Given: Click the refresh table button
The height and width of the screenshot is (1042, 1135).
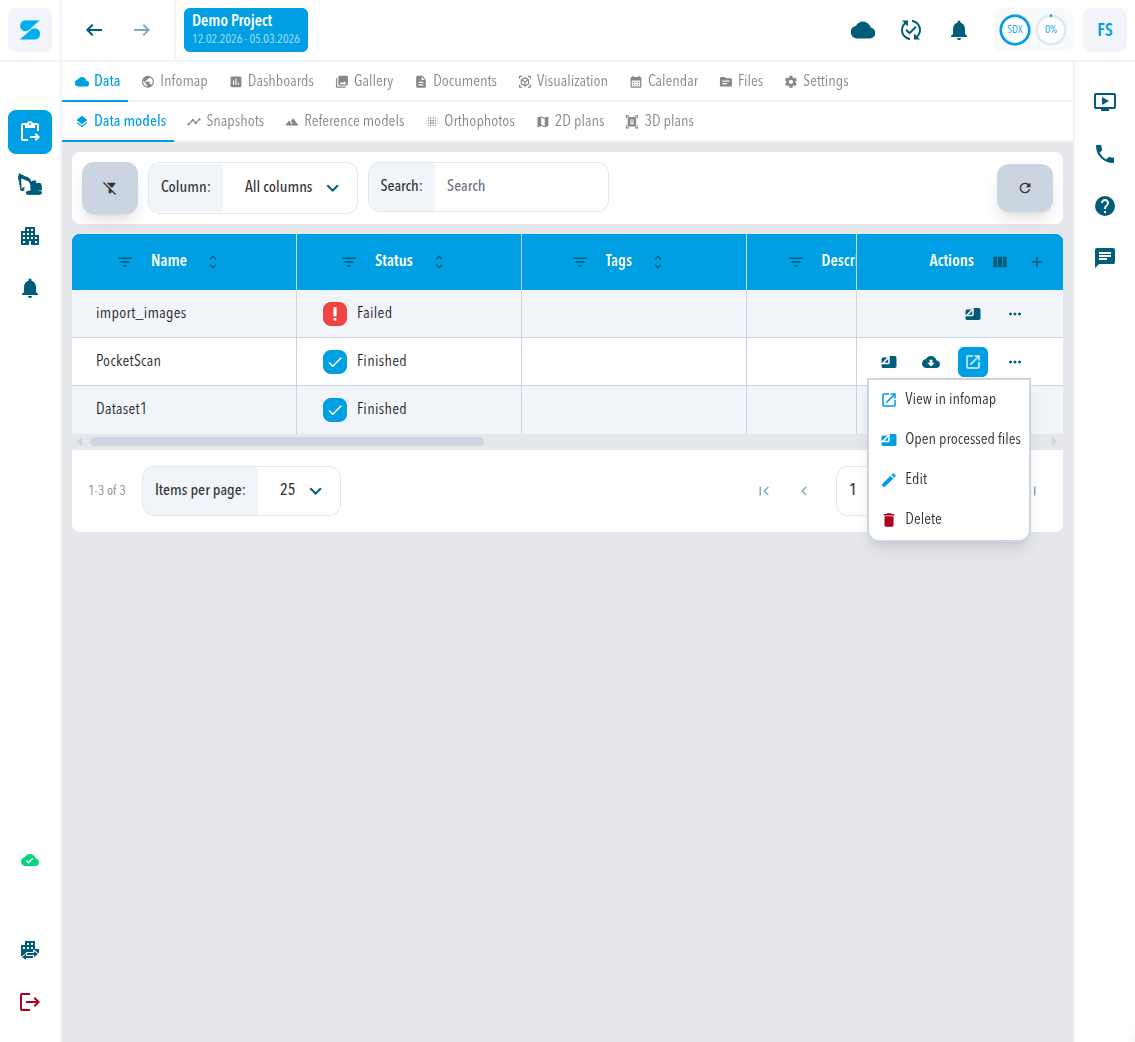Looking at the screenshot, I should pyautogui.click(x=1024, y=188).
